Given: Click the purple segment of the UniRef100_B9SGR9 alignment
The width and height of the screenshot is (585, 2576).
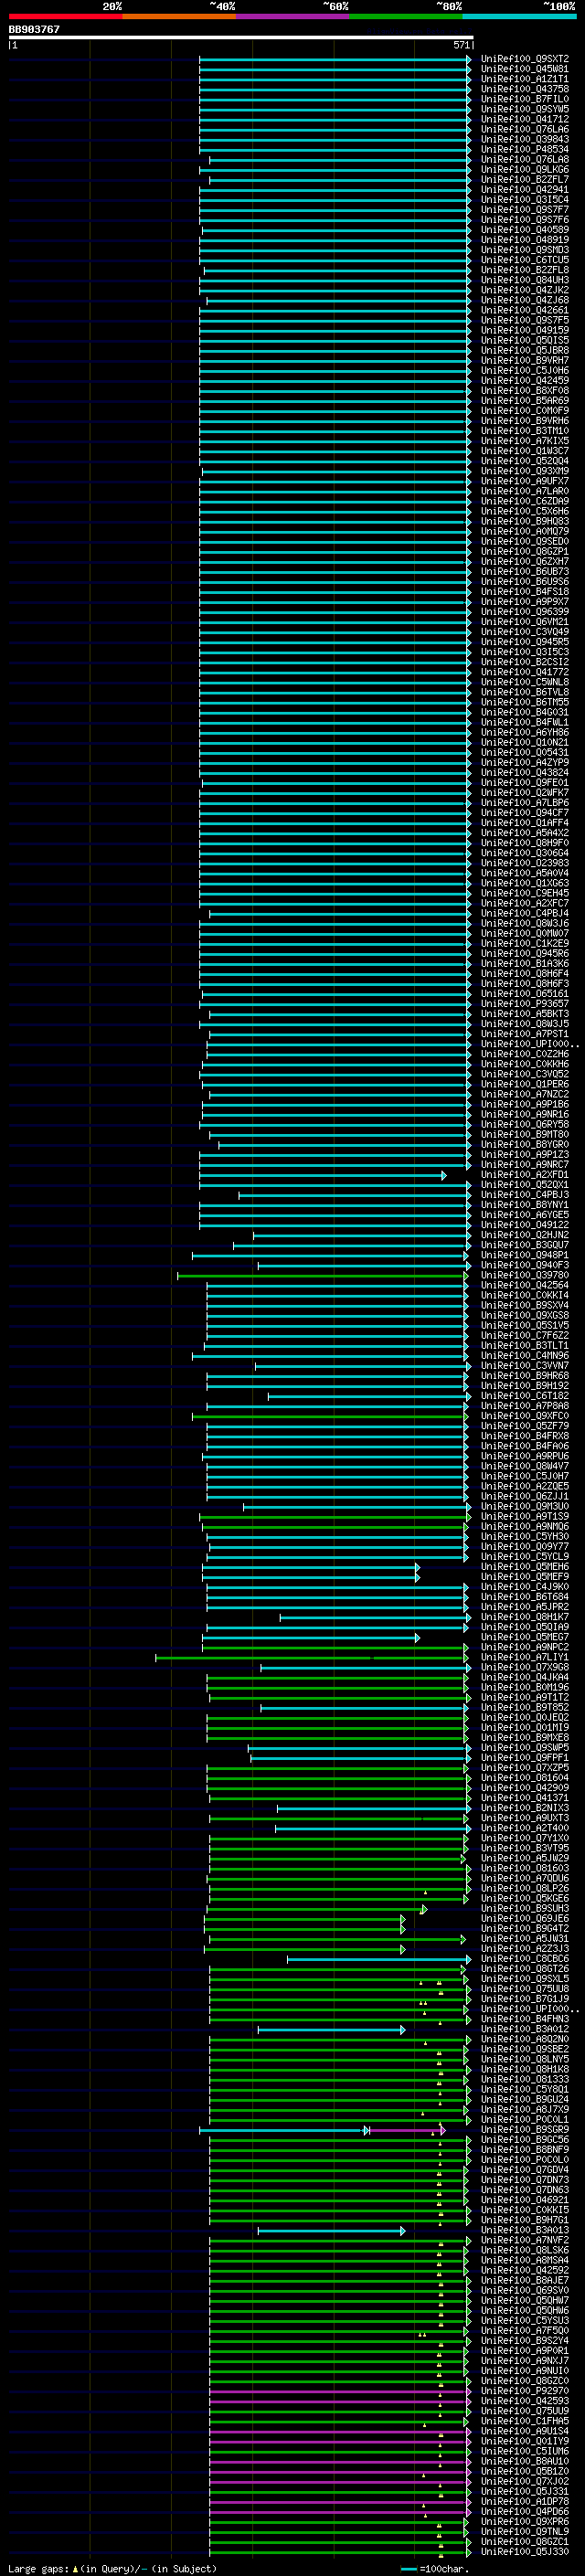Looking at the screenshot, I should 406,2130.
